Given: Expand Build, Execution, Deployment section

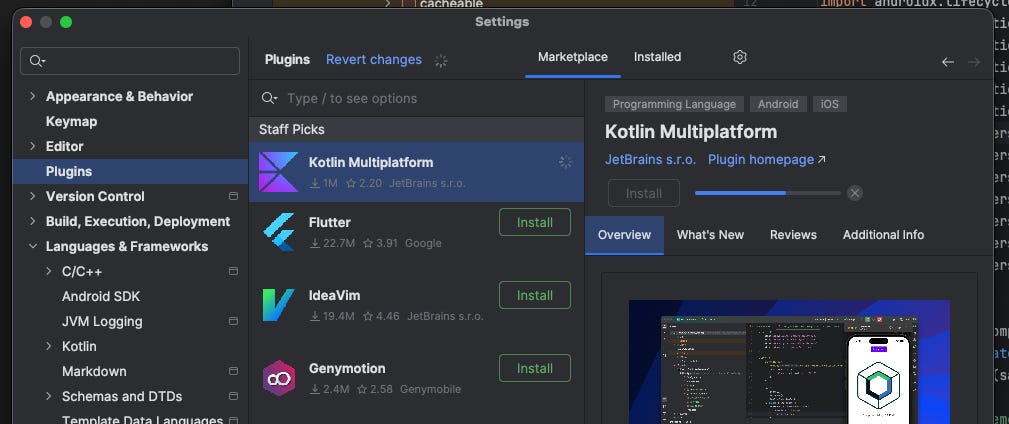Looking at the screenshot, I should coord(32,221).
